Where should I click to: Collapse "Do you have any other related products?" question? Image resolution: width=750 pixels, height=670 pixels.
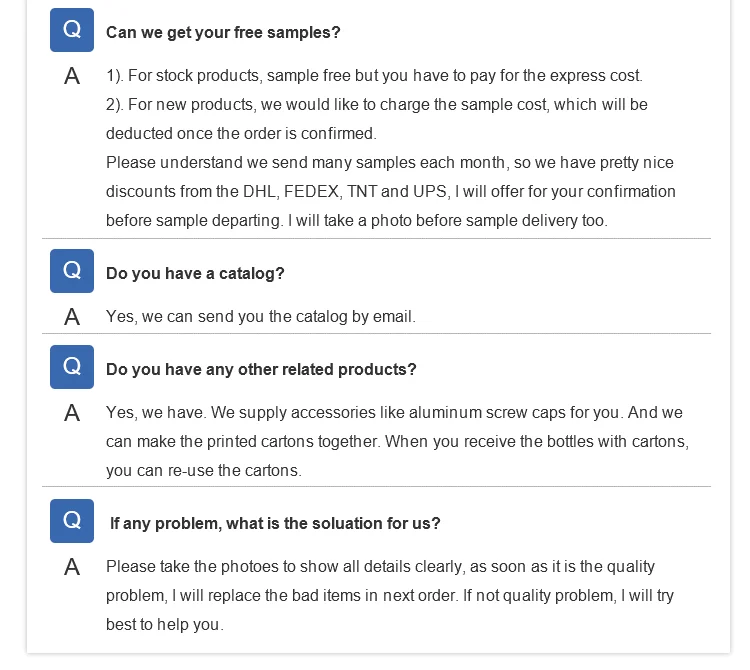coord(261,369)
